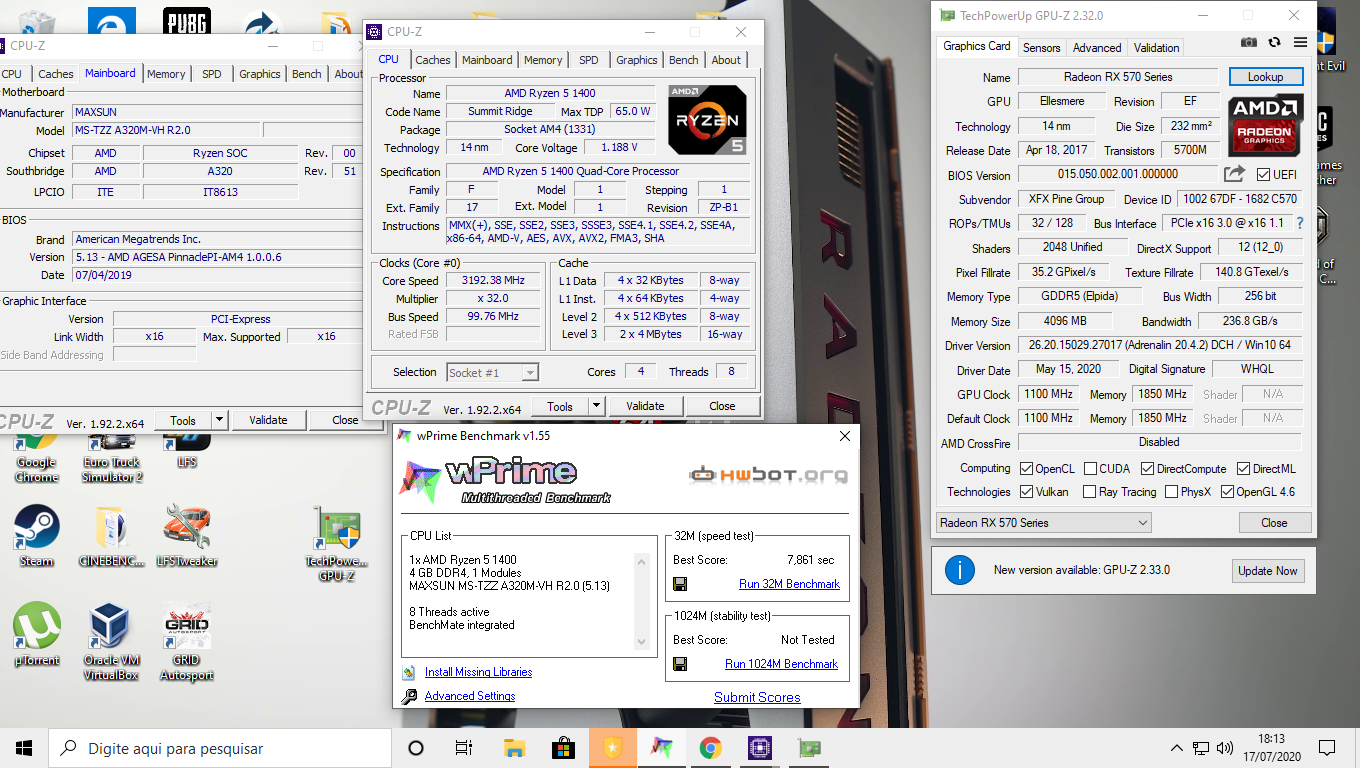Screen dimensions: 1360x768
Task: Switch to Chrome via taskbar icon
Action: pyautogui.click(x=710, y=748)
